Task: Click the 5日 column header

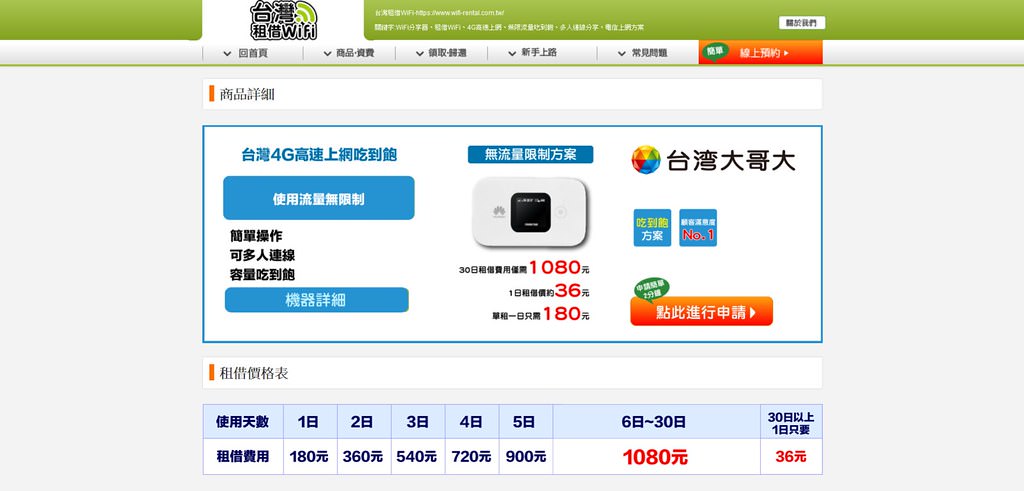Action: pos(526,422)
